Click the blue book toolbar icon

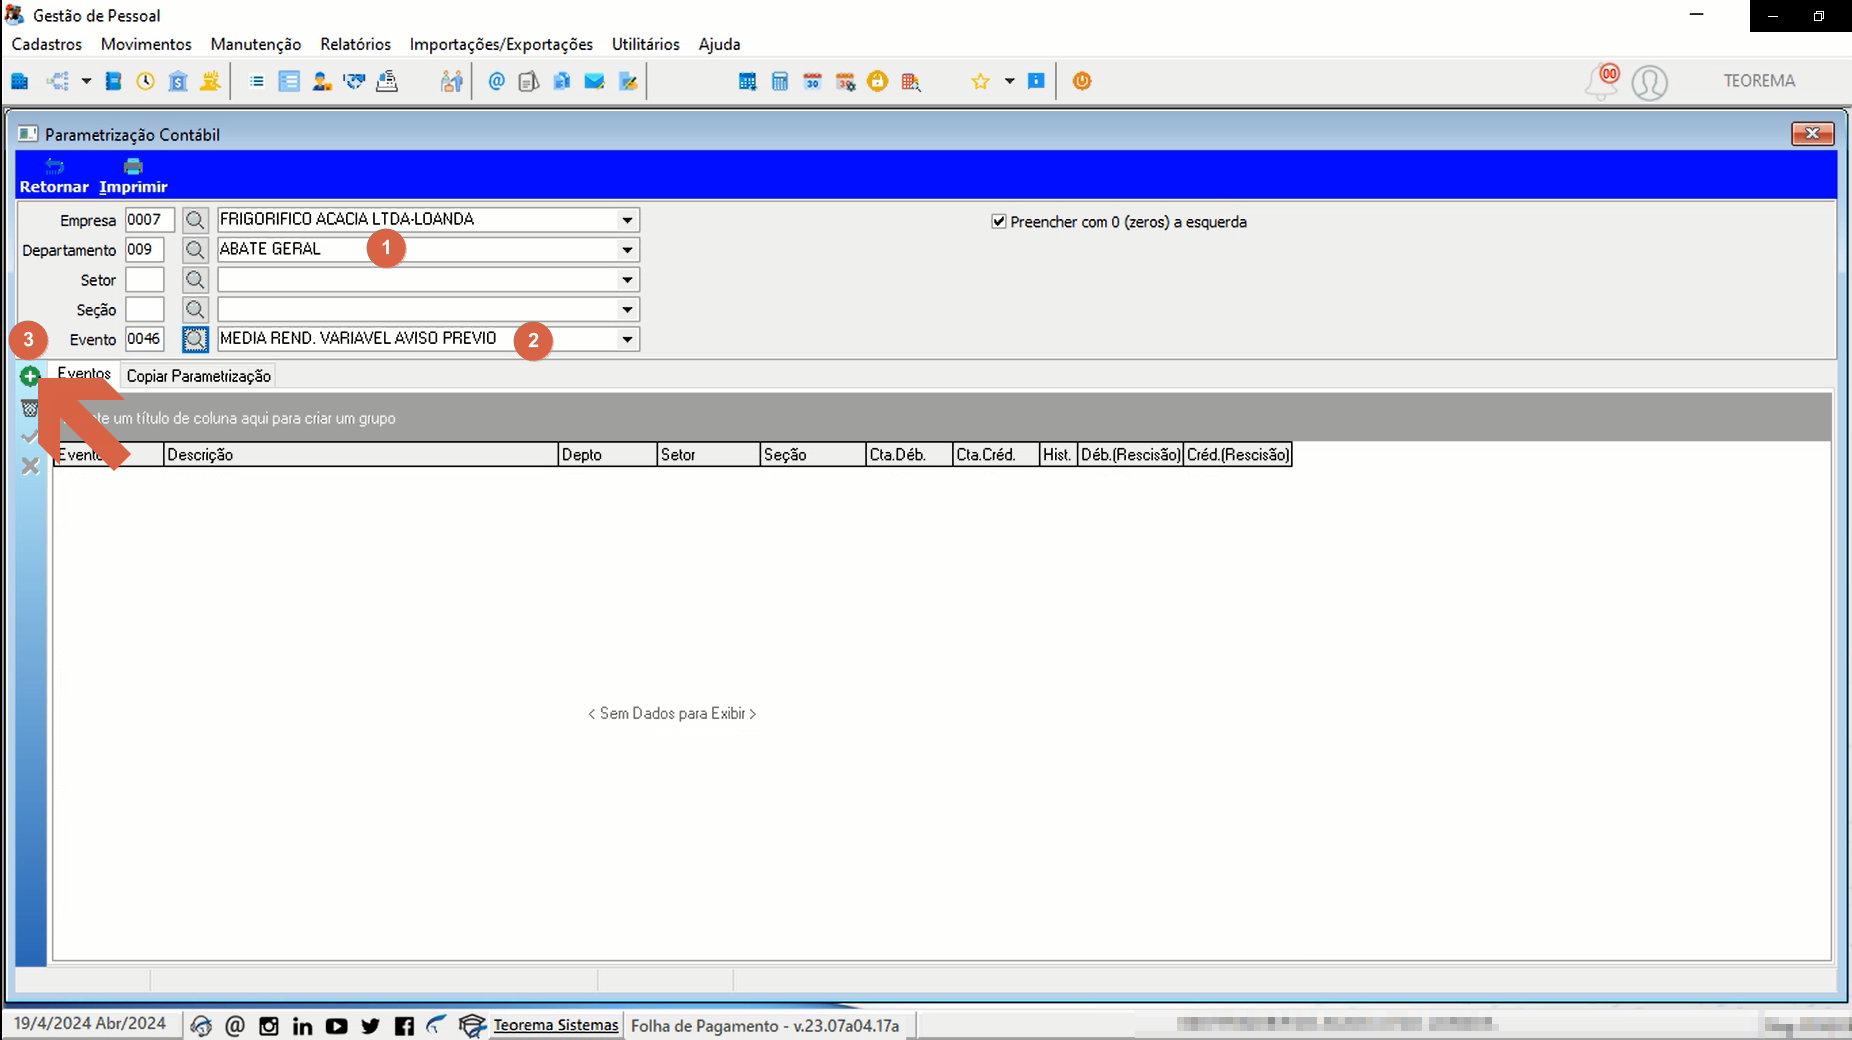[113, 81]
